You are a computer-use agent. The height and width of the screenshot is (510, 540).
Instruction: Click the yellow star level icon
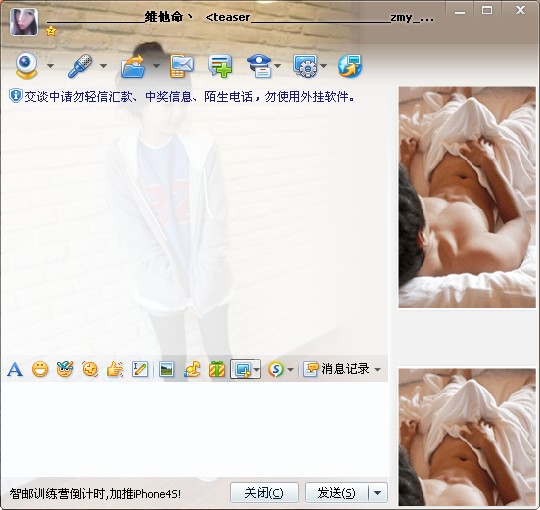51,31
